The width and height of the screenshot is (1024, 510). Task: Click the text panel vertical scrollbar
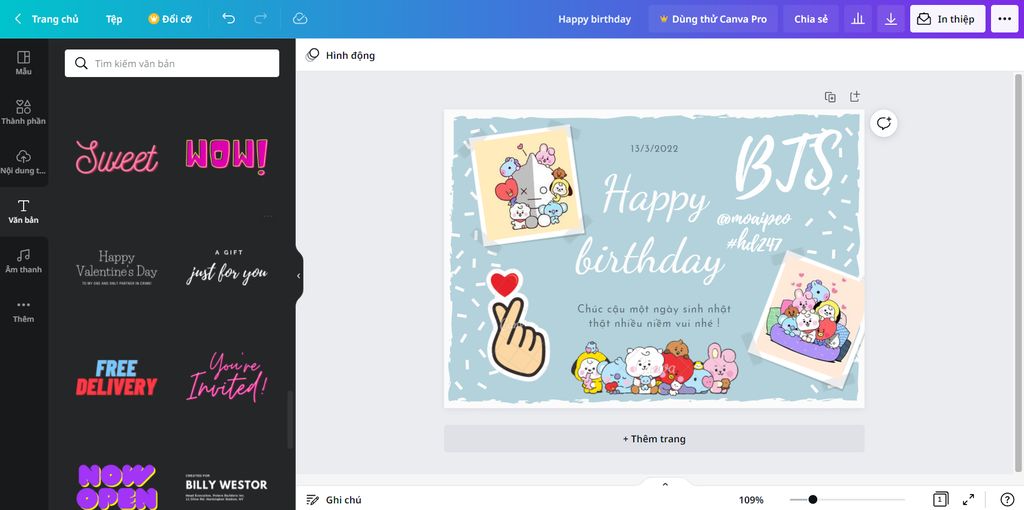tap(290, 418)
